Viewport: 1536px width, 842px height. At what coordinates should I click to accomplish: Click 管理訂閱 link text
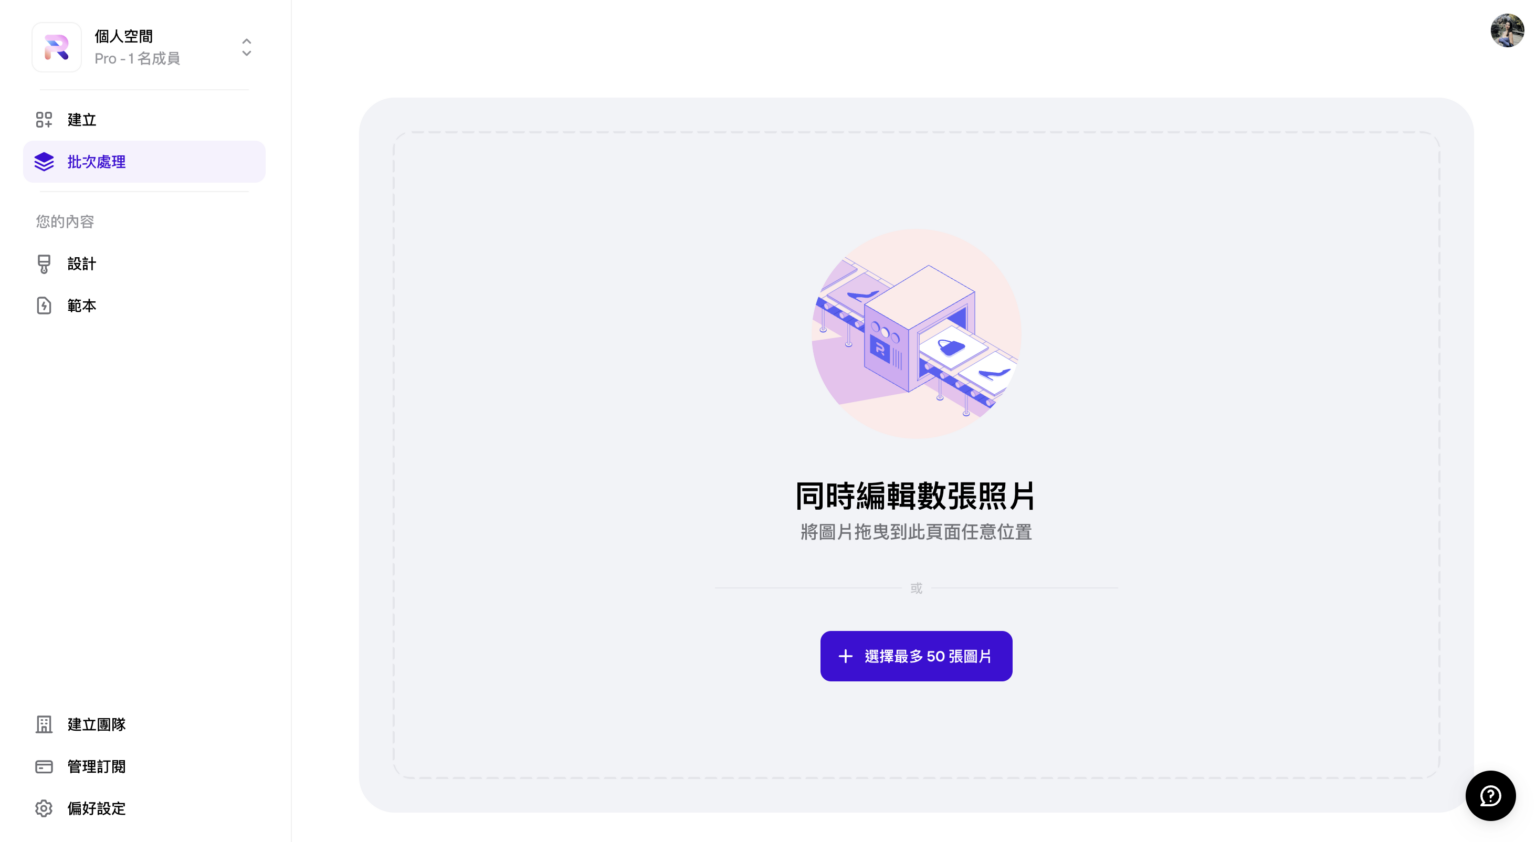[x=97, y=767]
